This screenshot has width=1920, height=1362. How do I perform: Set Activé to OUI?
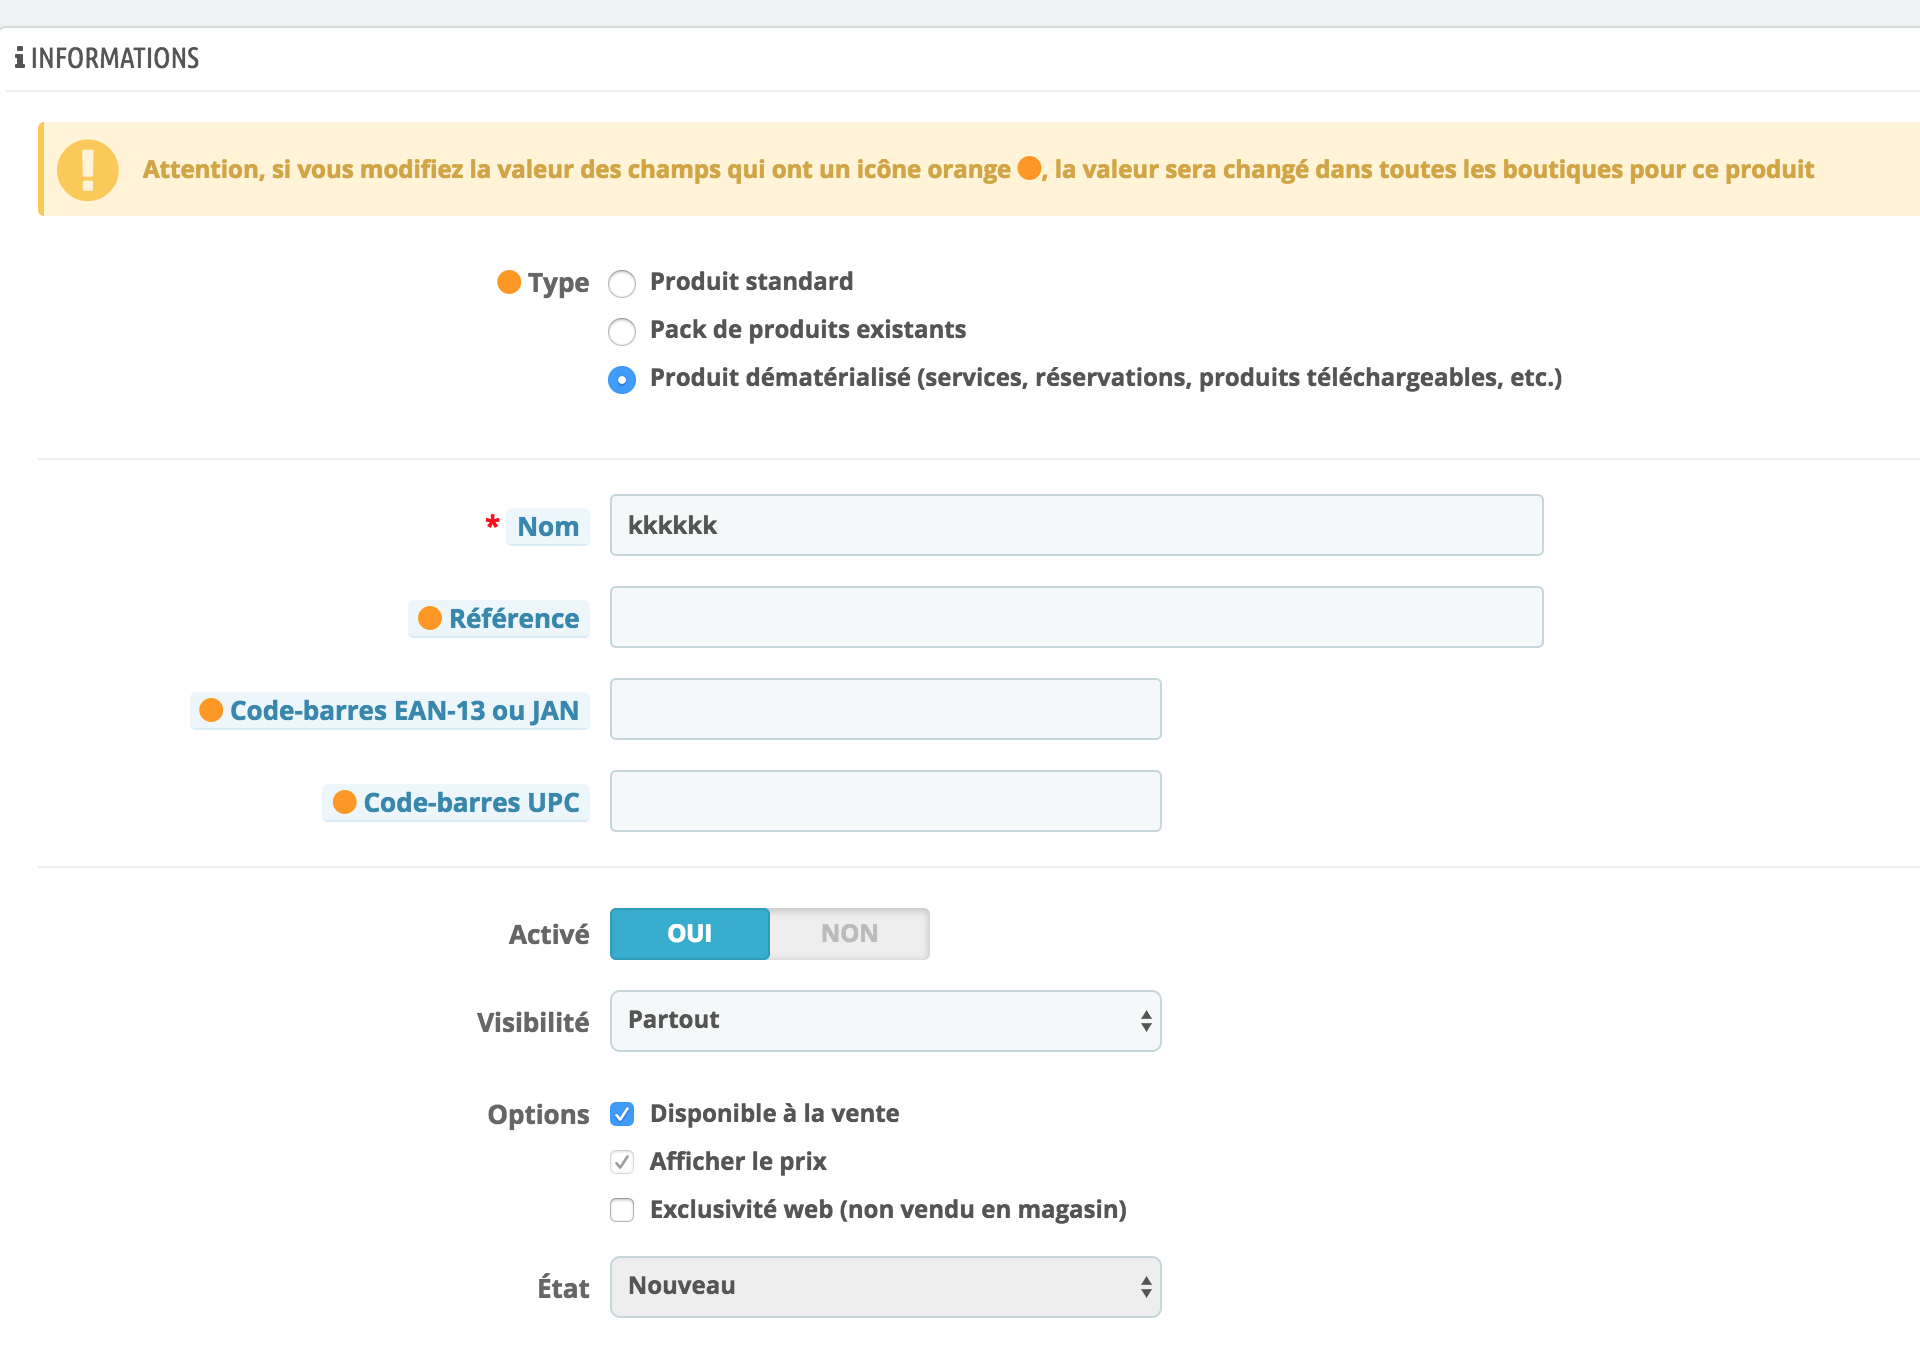(690, 934)
